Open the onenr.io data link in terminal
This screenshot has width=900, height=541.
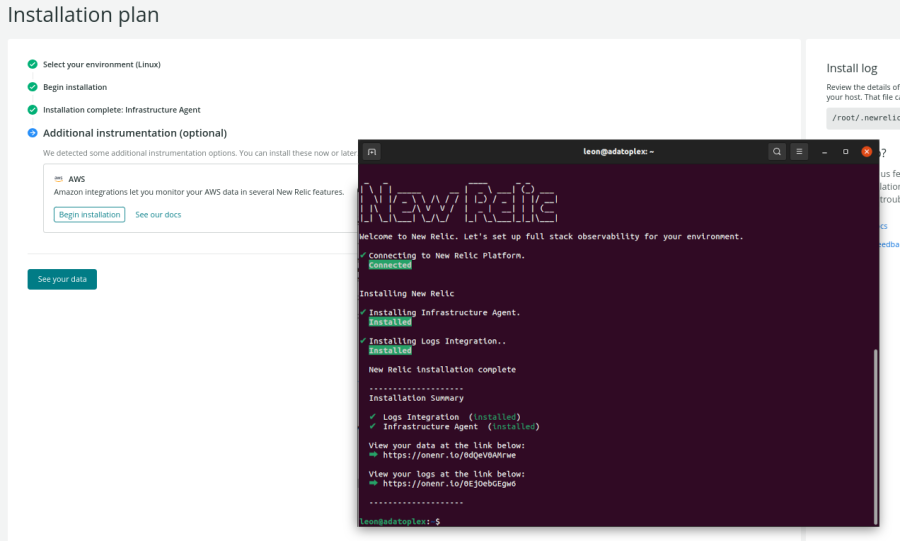449,455
